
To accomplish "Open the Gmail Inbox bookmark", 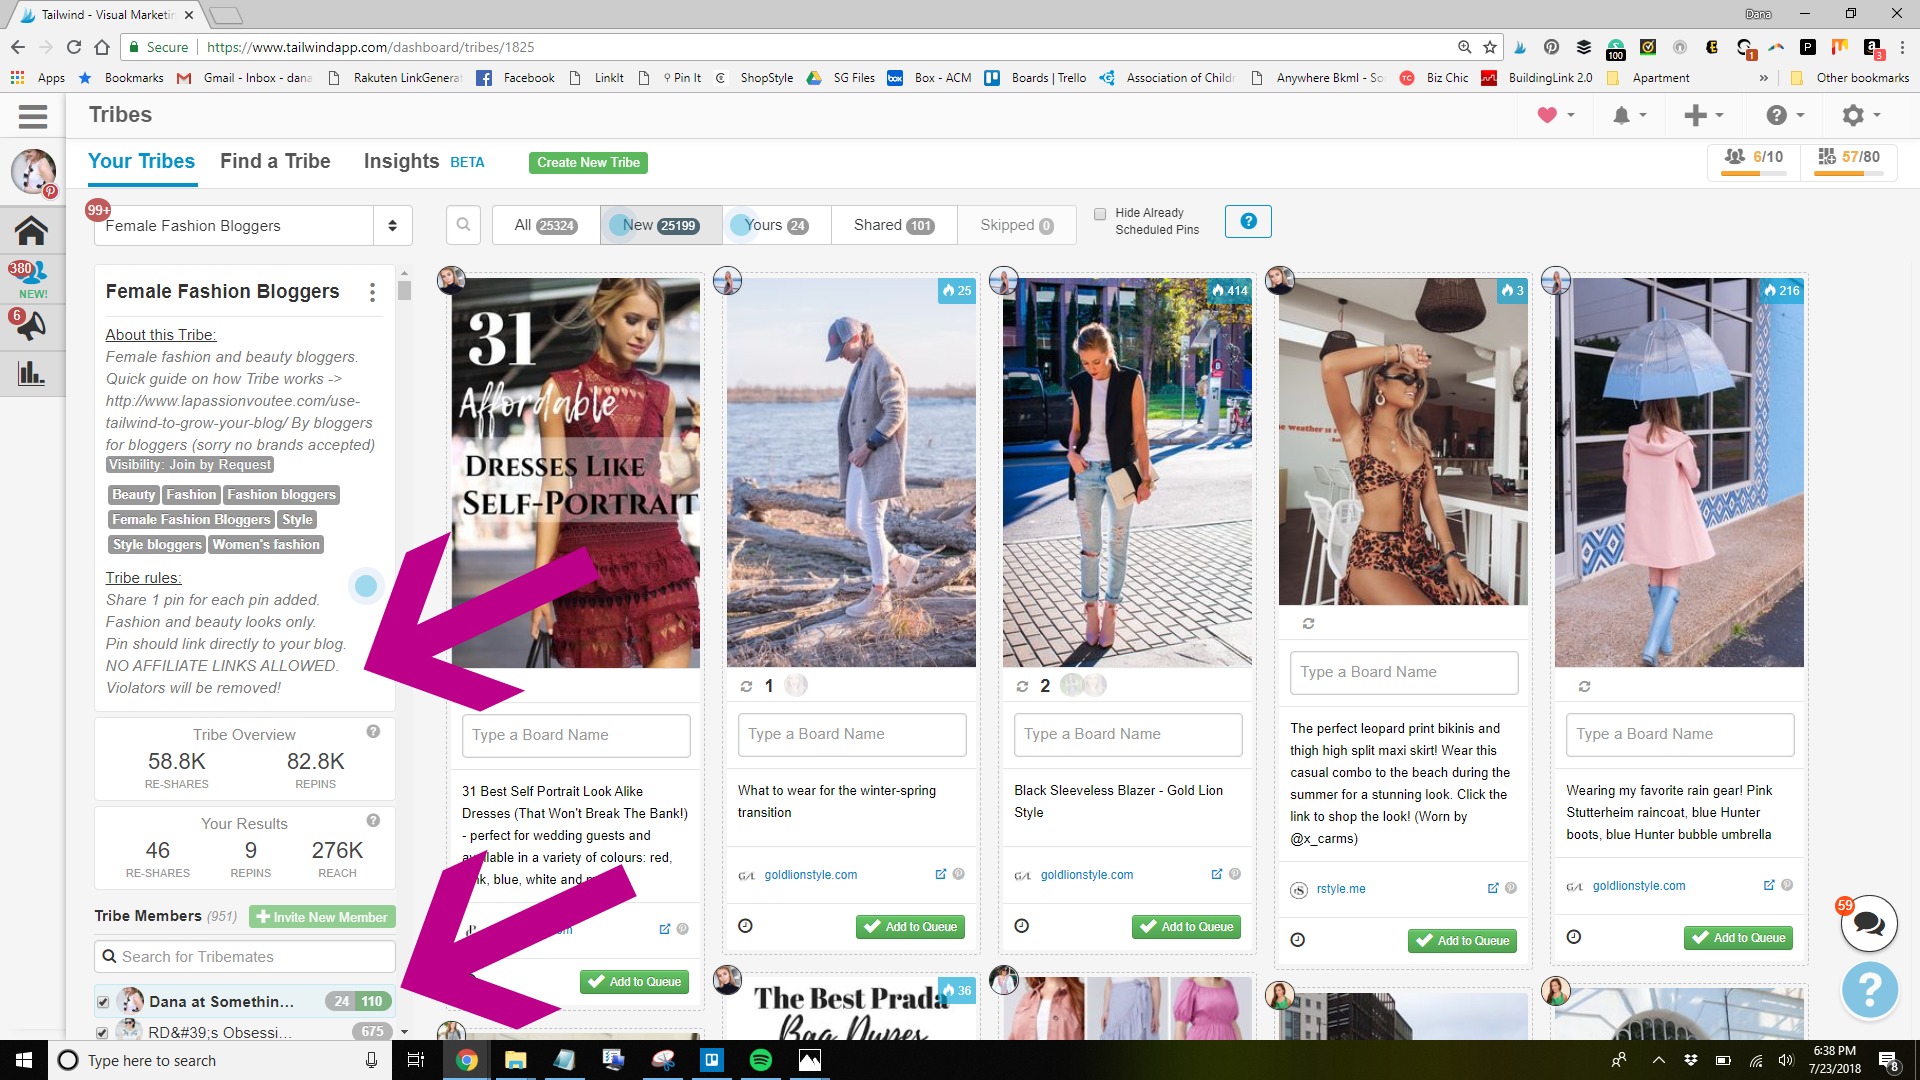I will [245, 78].
